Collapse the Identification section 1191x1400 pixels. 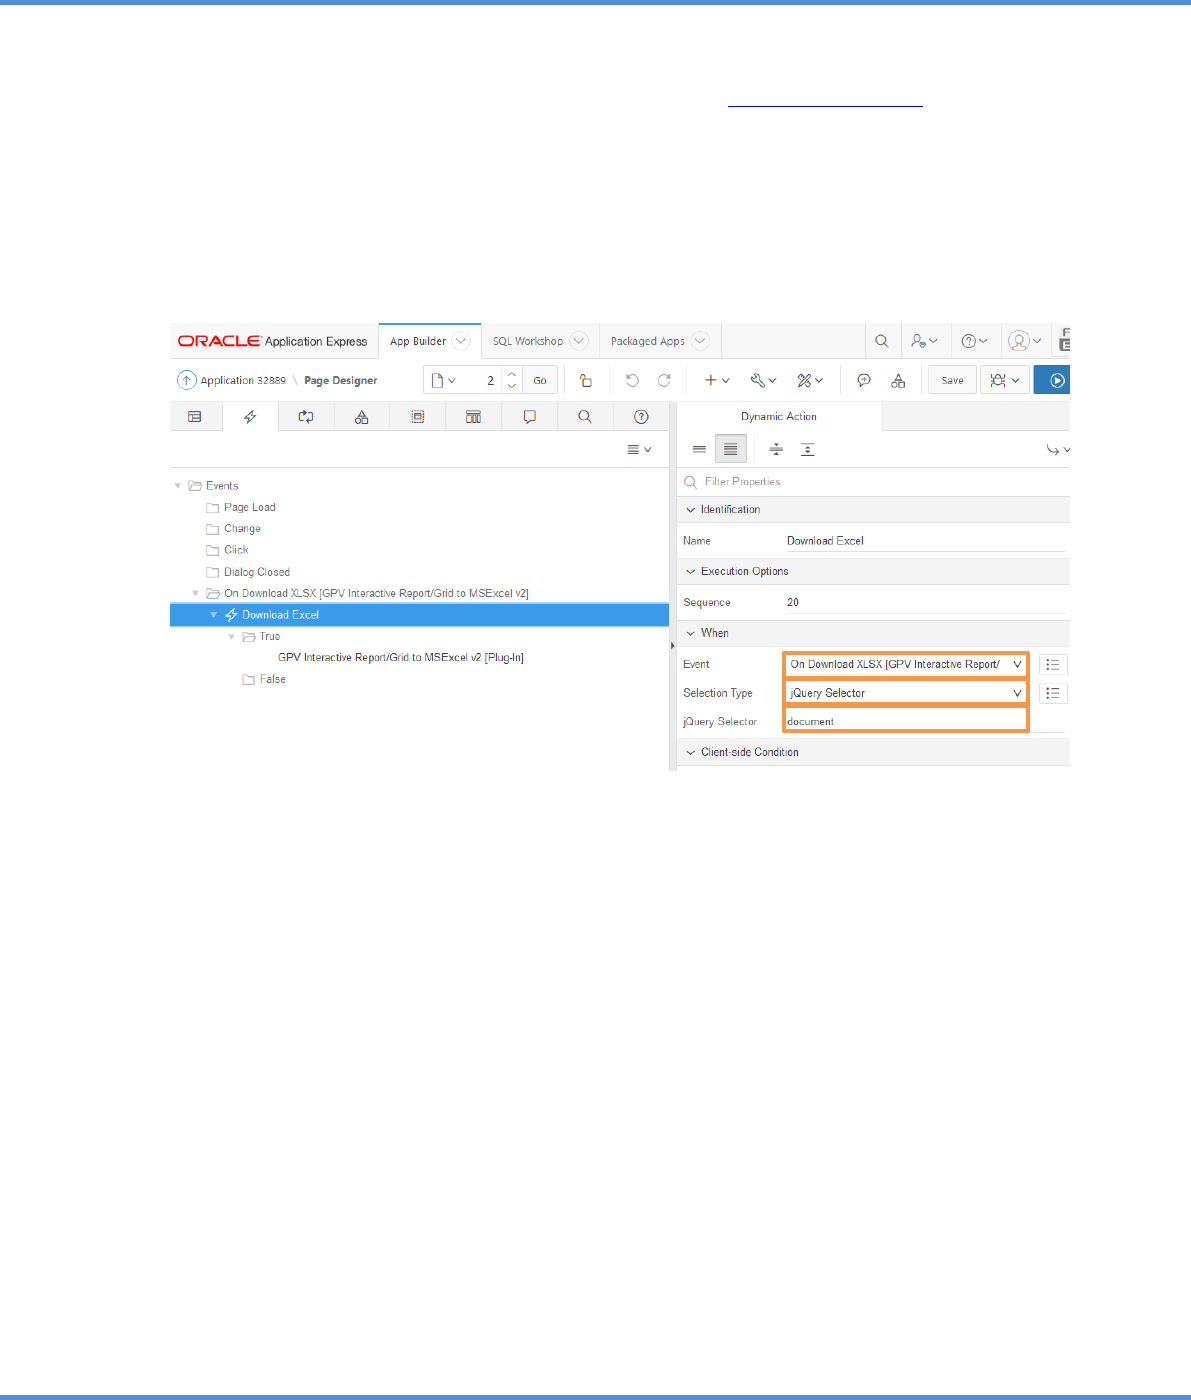point(690,510)
